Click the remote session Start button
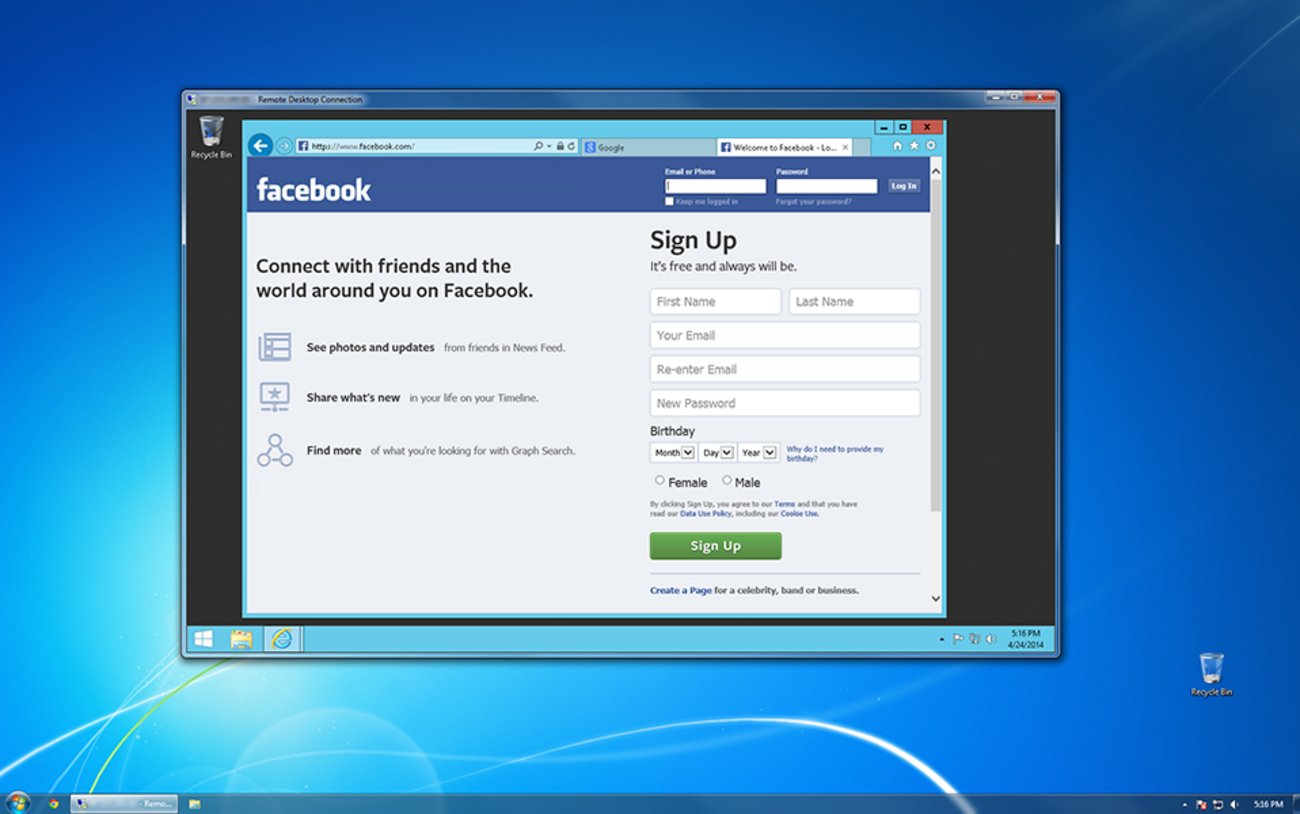 pos(203,639)
